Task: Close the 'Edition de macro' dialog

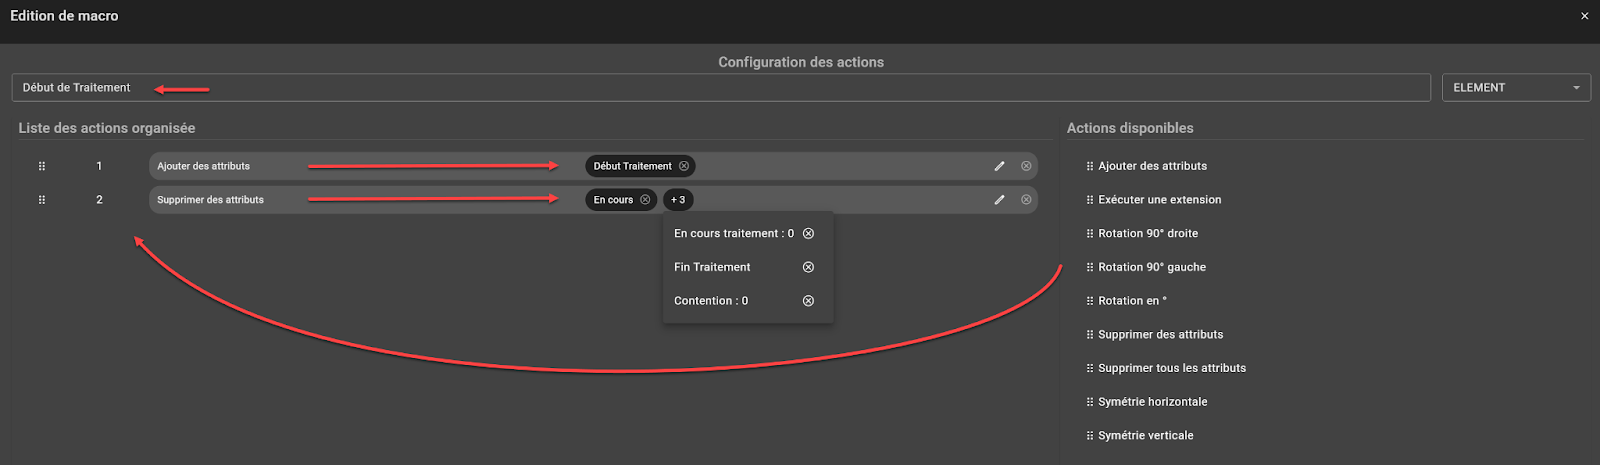Action: click(1584, 16)
